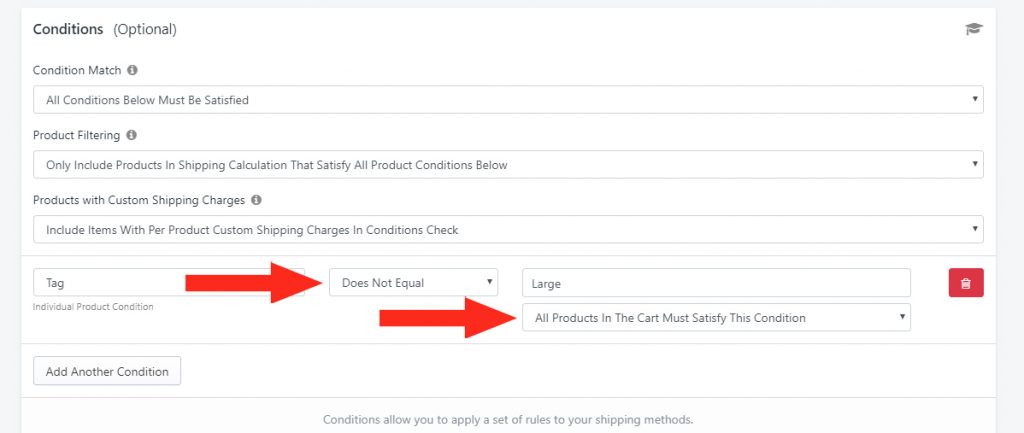Open All Products In The Cart dropdown
1024x433 pixels.
pos(716,317)
